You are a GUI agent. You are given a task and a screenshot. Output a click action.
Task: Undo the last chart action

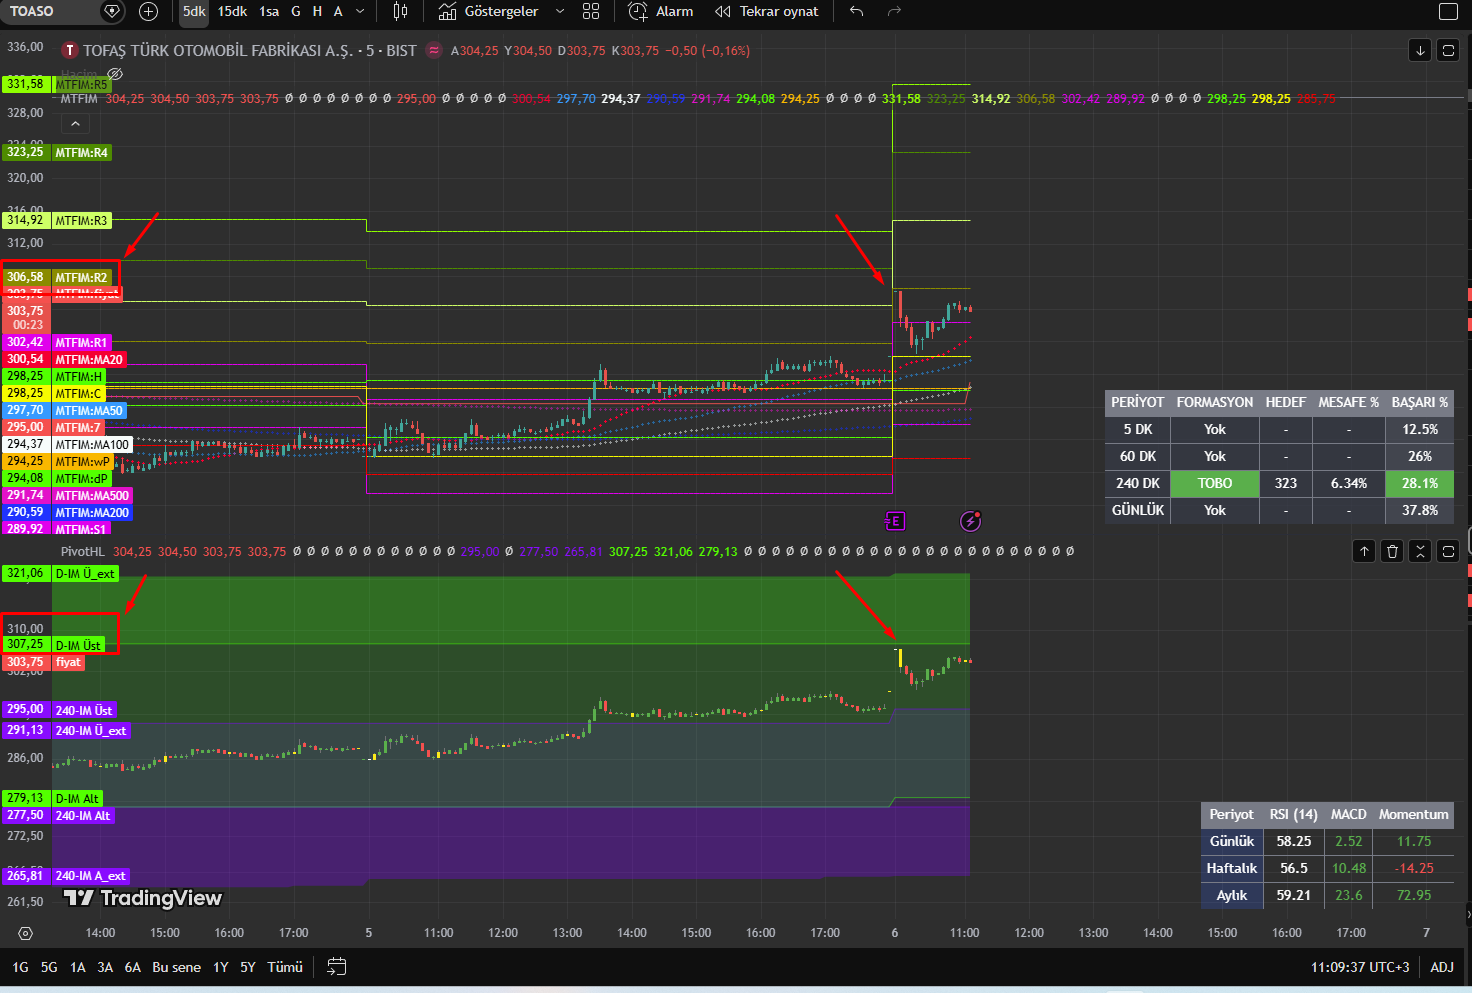(x=857, y=12)
